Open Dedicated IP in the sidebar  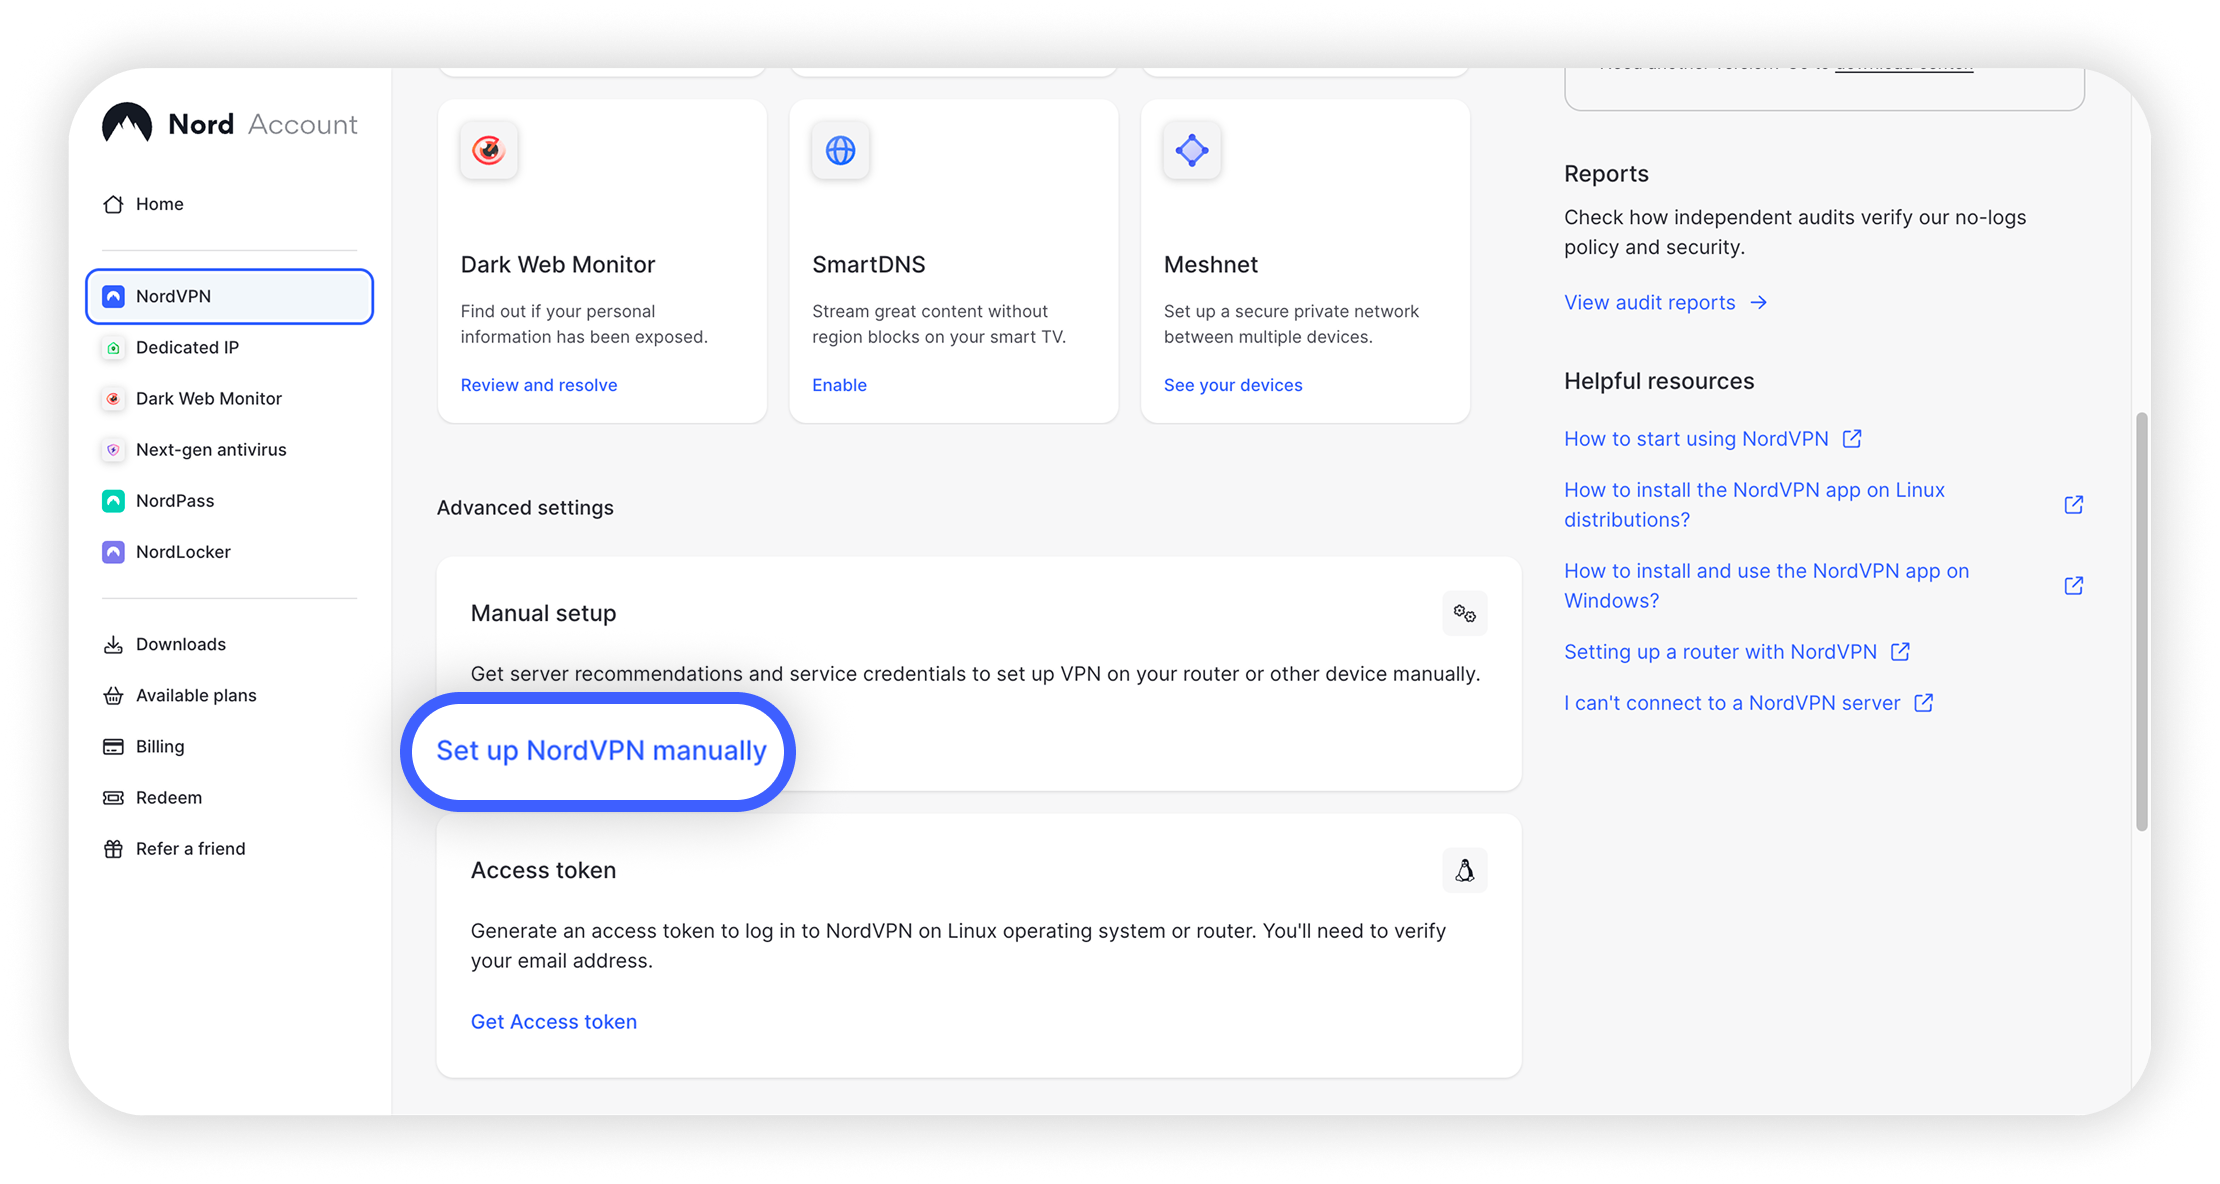[x=171, y=347]
